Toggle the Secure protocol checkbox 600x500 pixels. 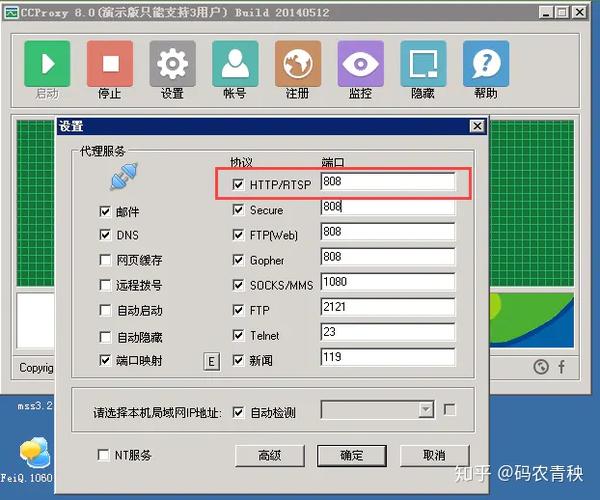point(238,210)
